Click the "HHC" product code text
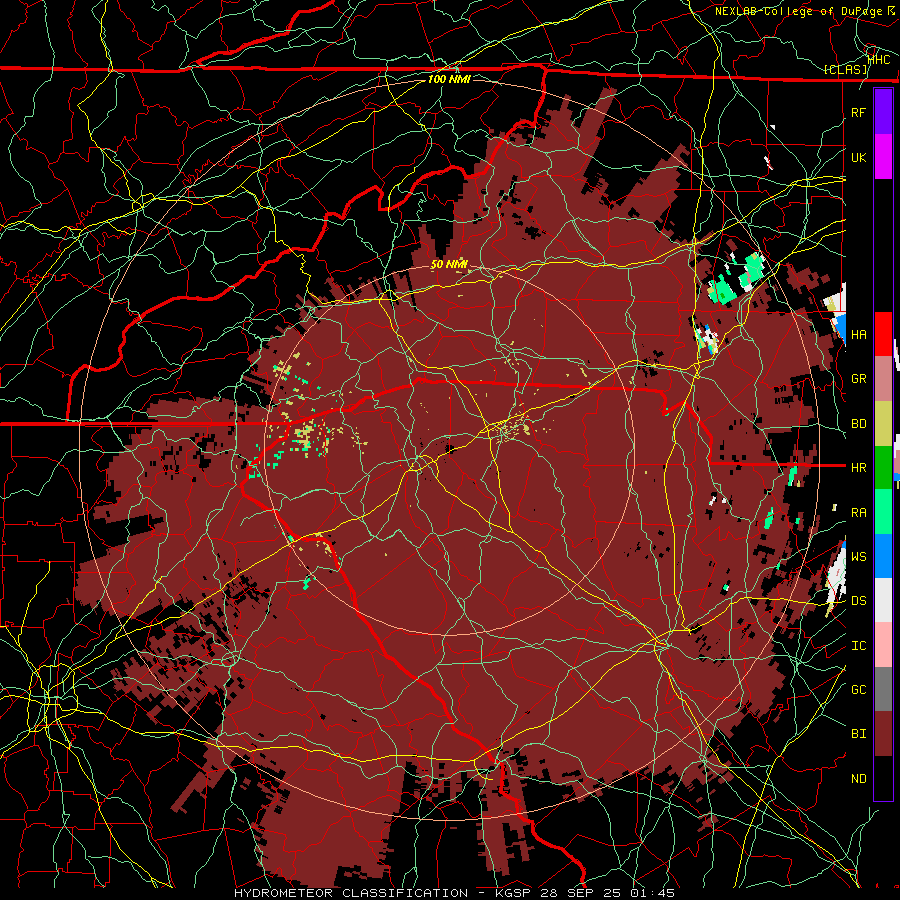Viewport: 900px width, 900px height. 879,60
